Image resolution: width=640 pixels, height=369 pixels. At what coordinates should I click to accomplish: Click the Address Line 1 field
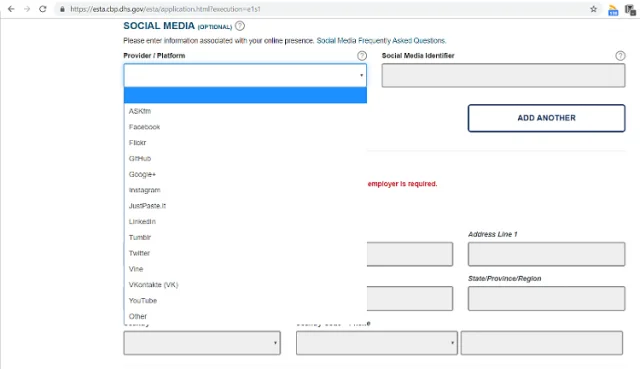click(547, 254)
